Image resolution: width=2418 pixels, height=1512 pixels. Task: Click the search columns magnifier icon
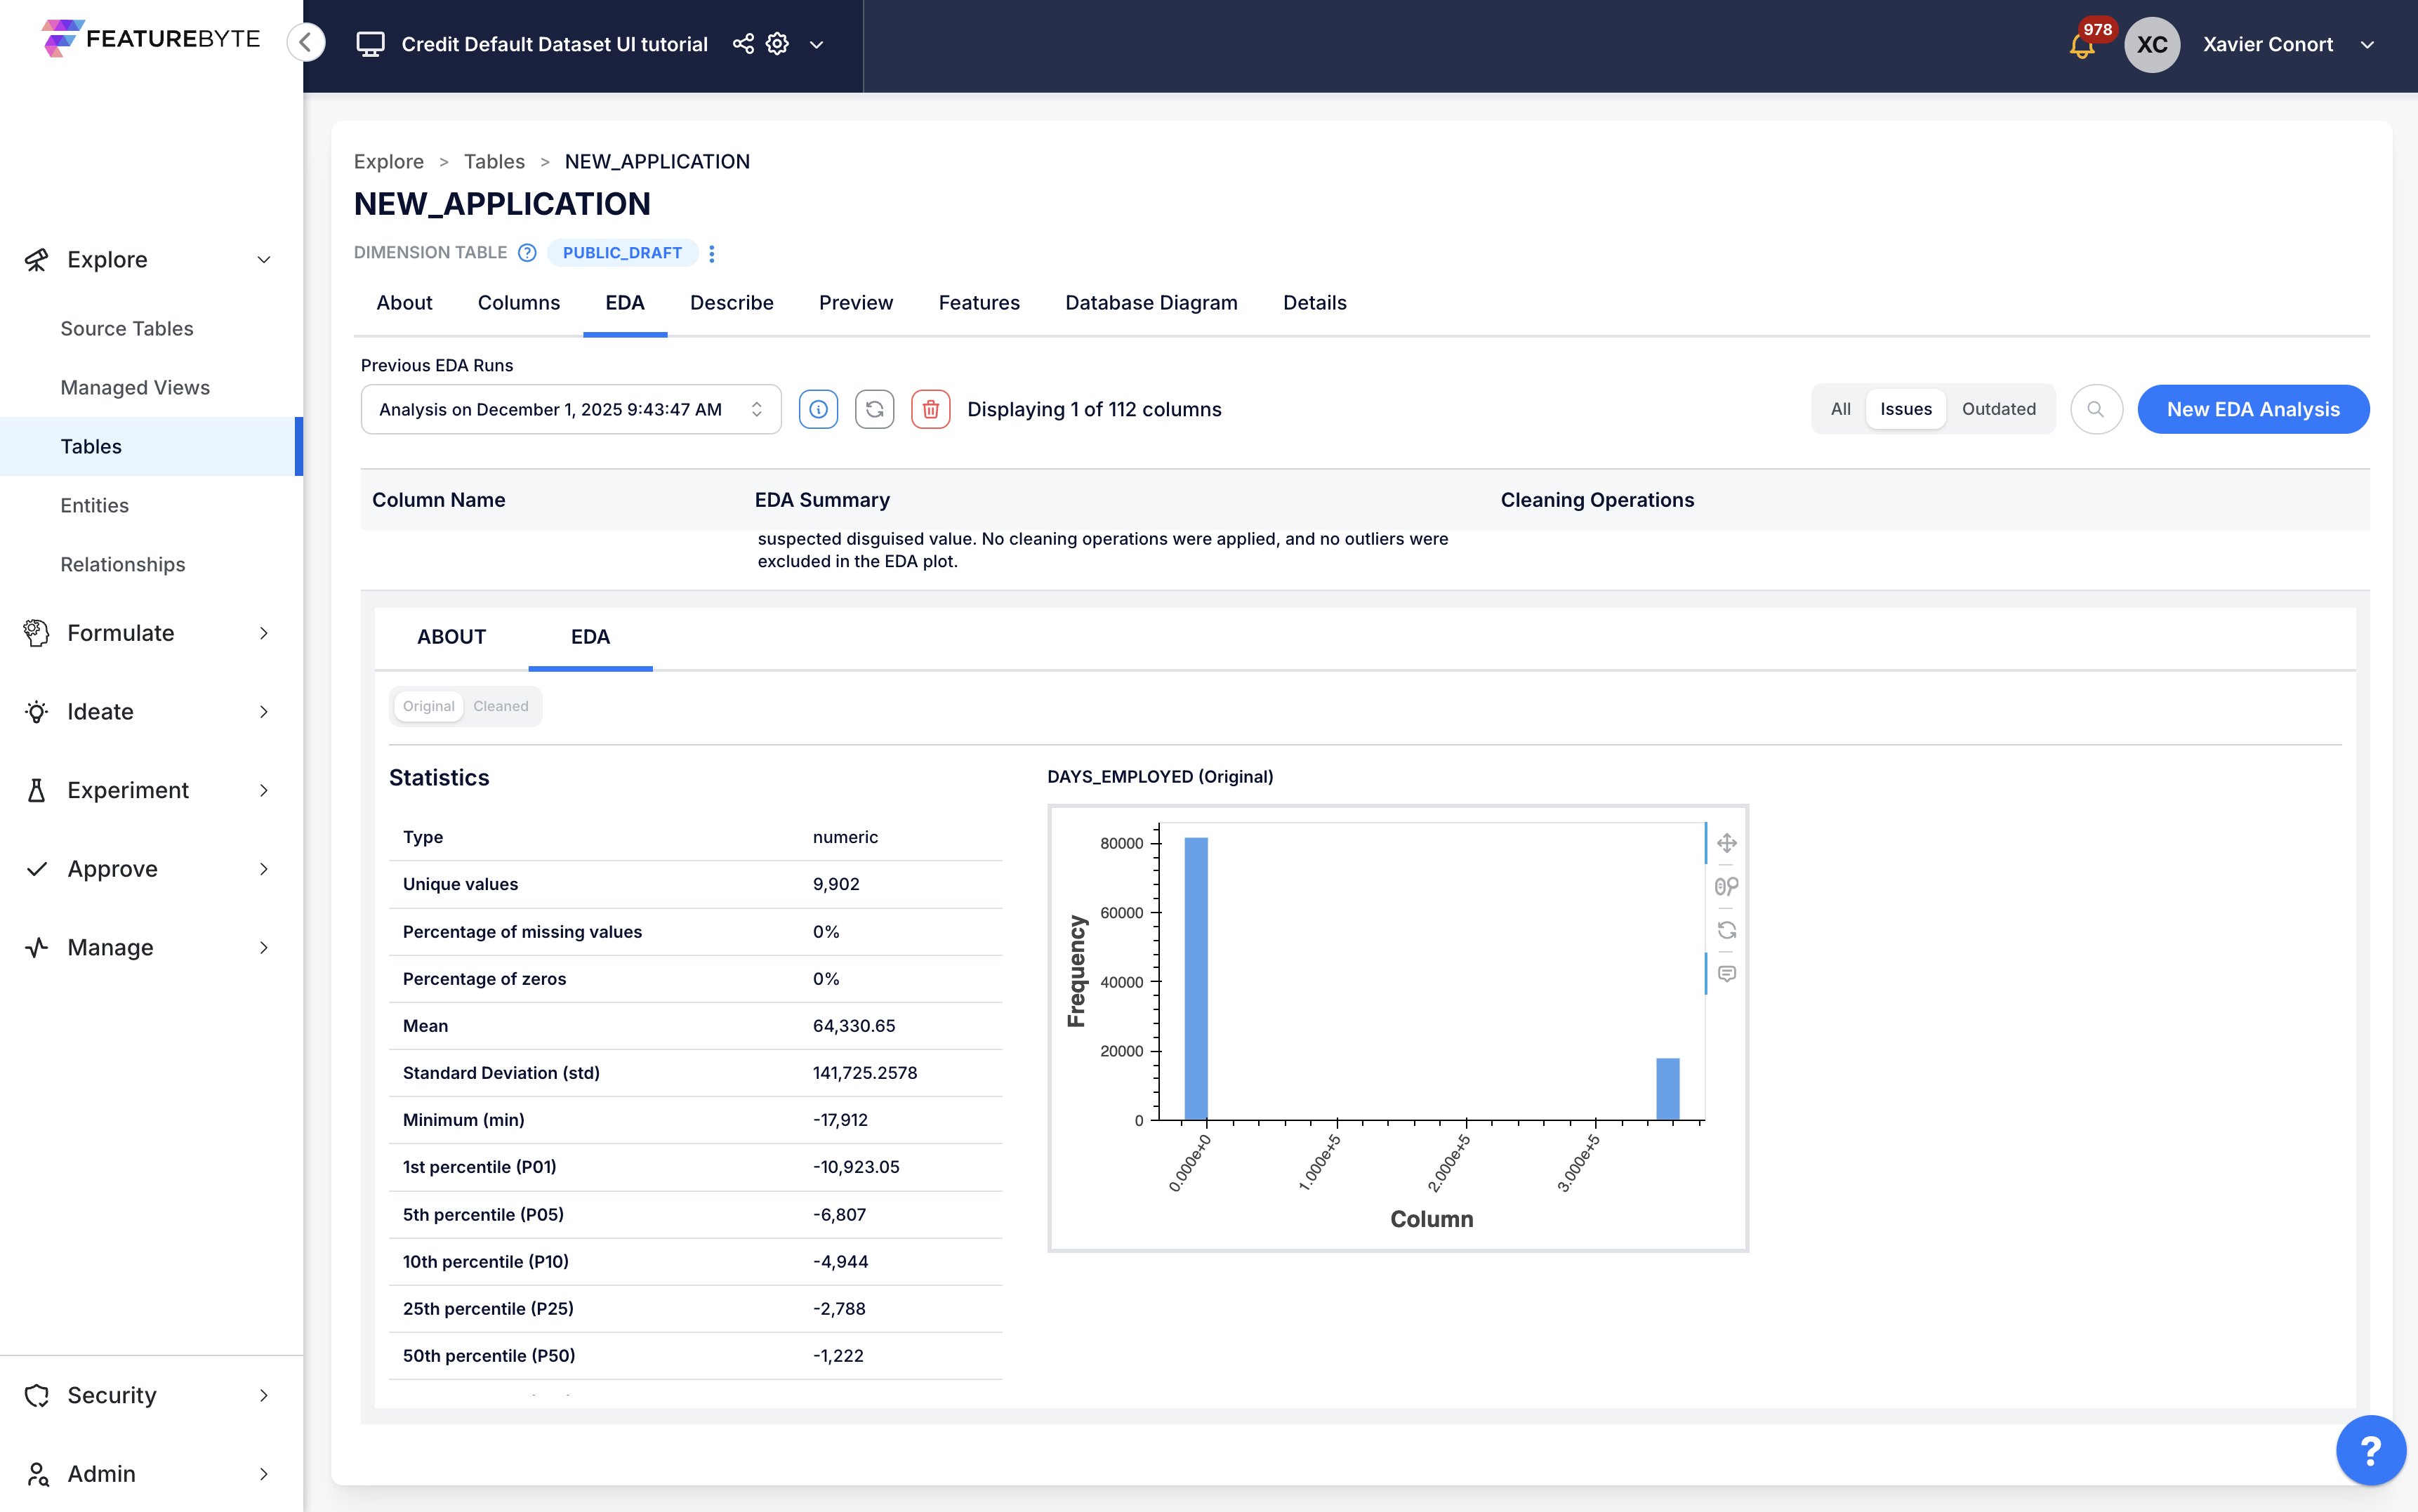[x=2096, y=409]
